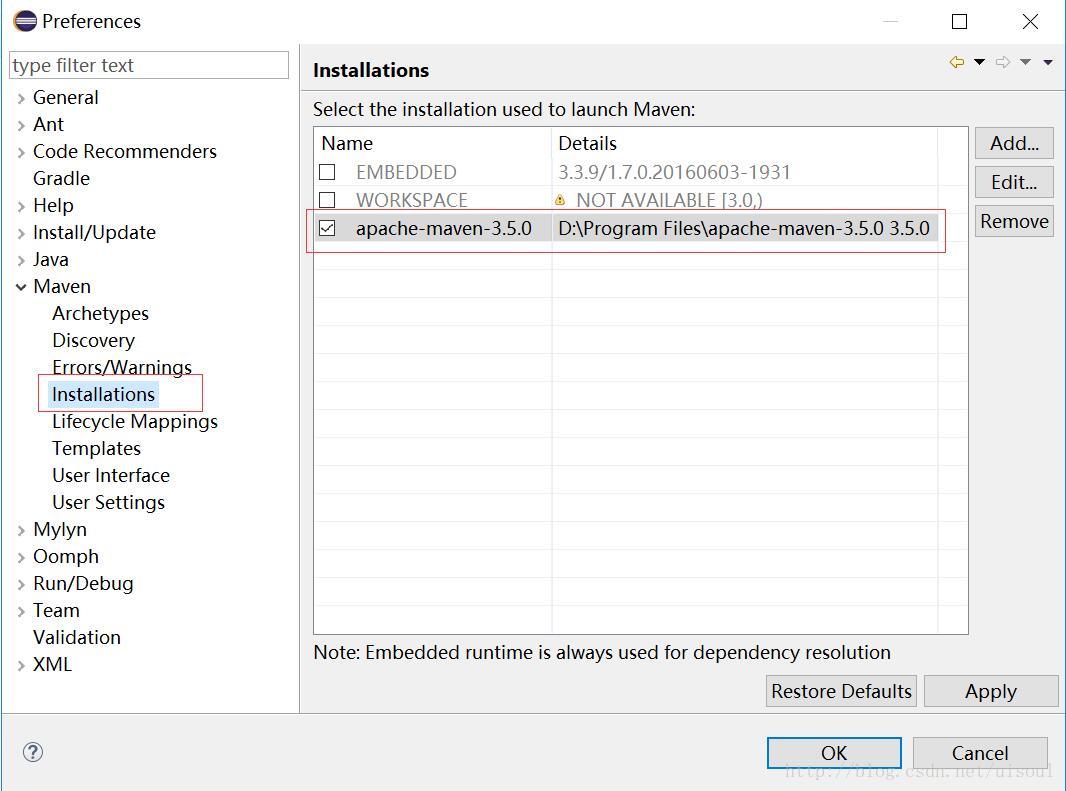1066x791 pixels.
Task: Uncheck the apache-maven-3.5.0 checkbox
Action: pos(327,228)
